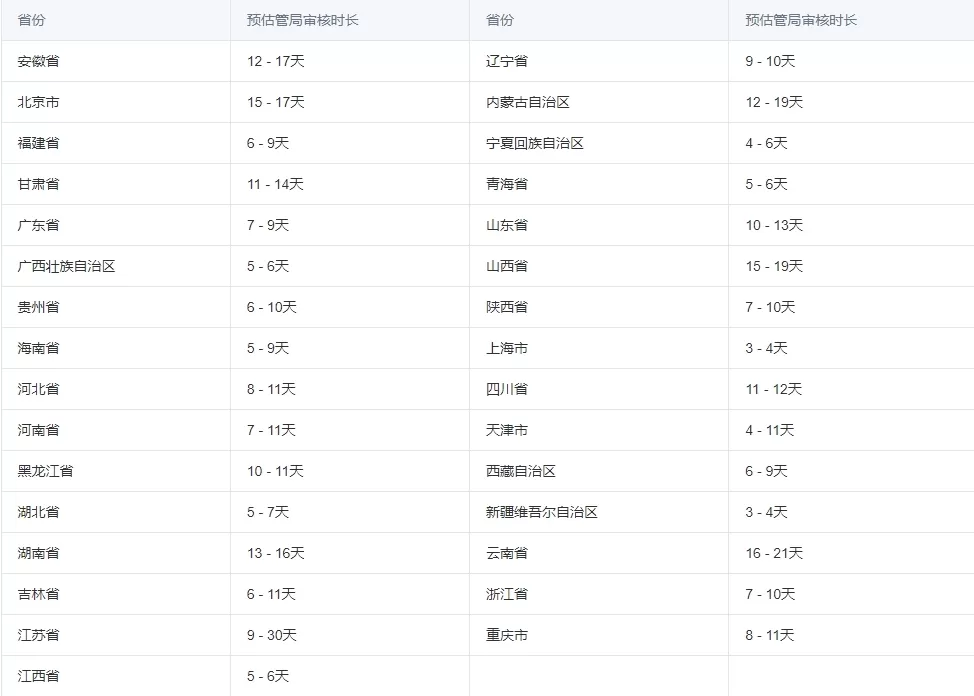Select the 广西壮族自治区 cell
The height and width of the screenshot is (696, 974).
67,266
